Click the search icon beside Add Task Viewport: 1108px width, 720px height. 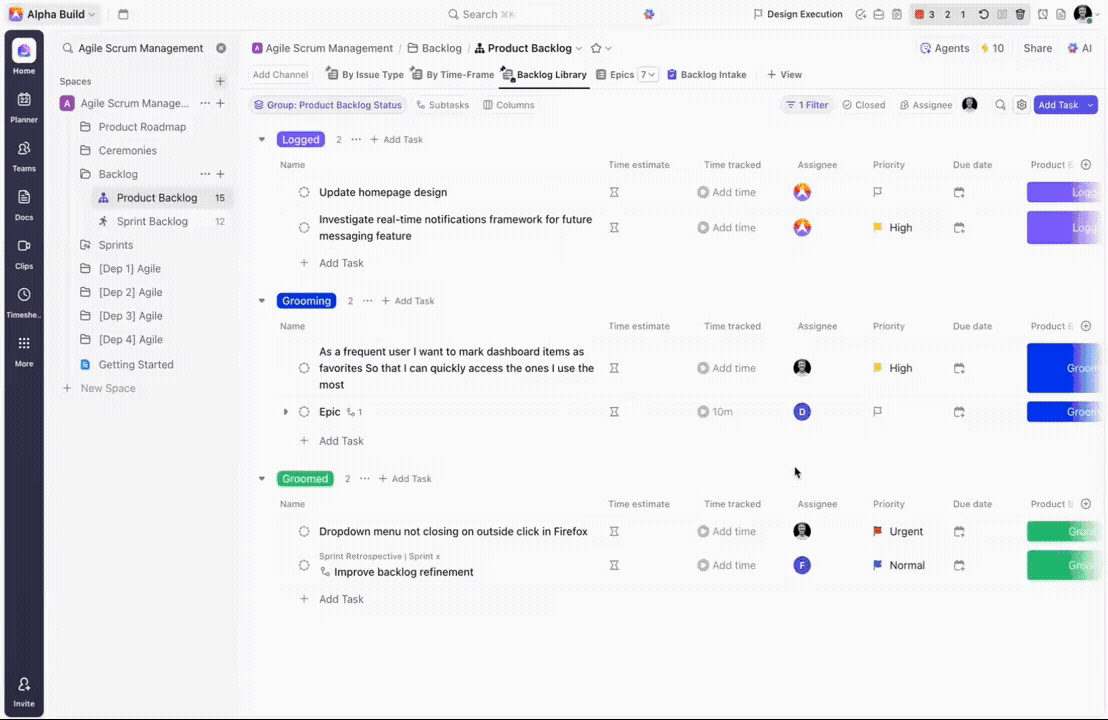[1000, 105]
